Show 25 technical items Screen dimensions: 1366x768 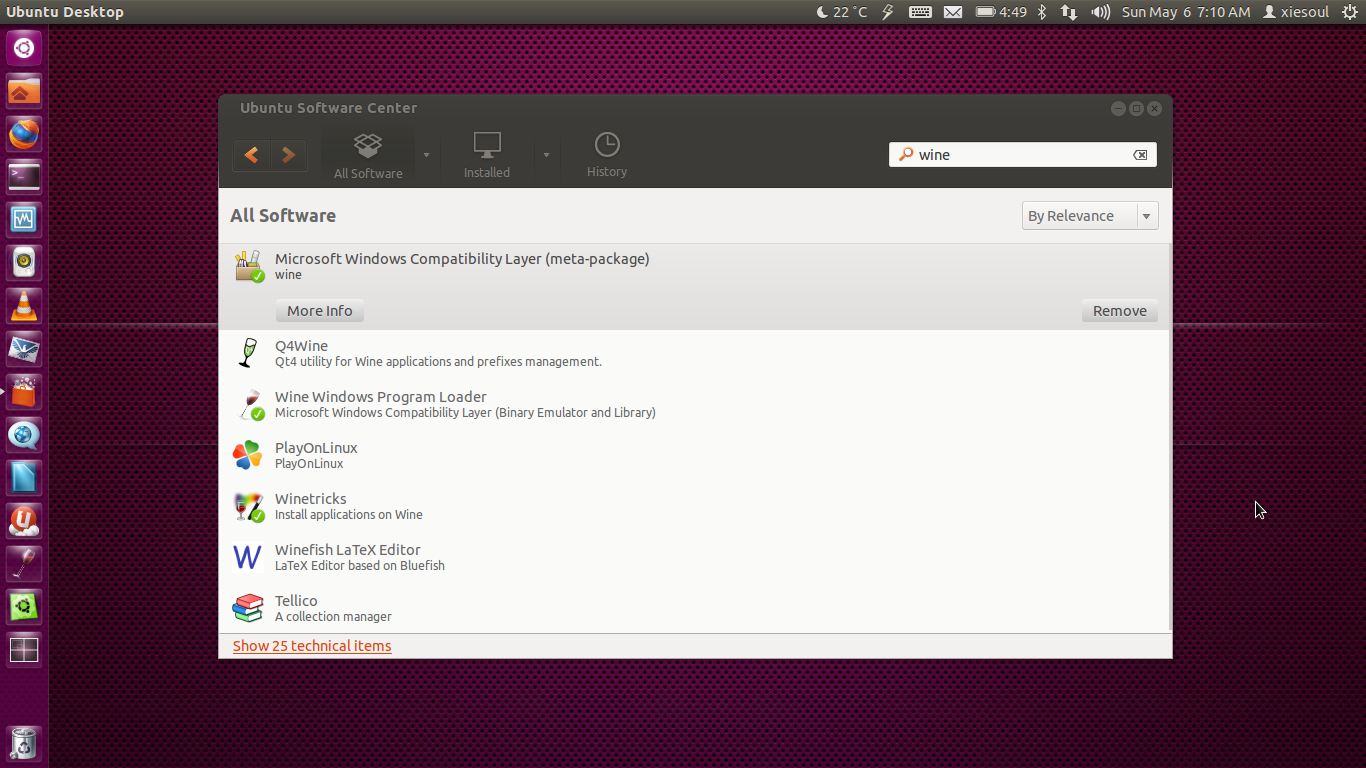pyautogui.click(x=312, y=646)
